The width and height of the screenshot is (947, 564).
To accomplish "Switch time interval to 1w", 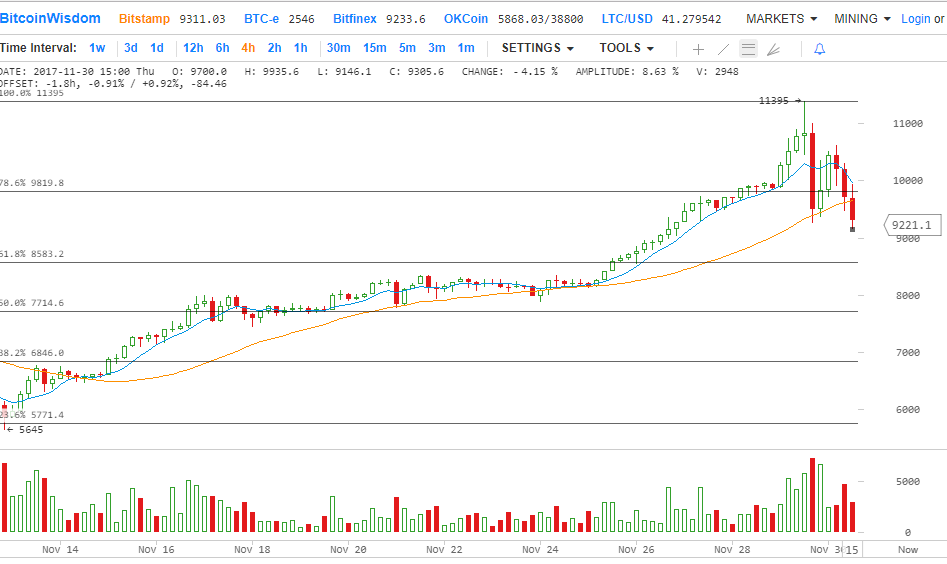I will pos(97,48).
